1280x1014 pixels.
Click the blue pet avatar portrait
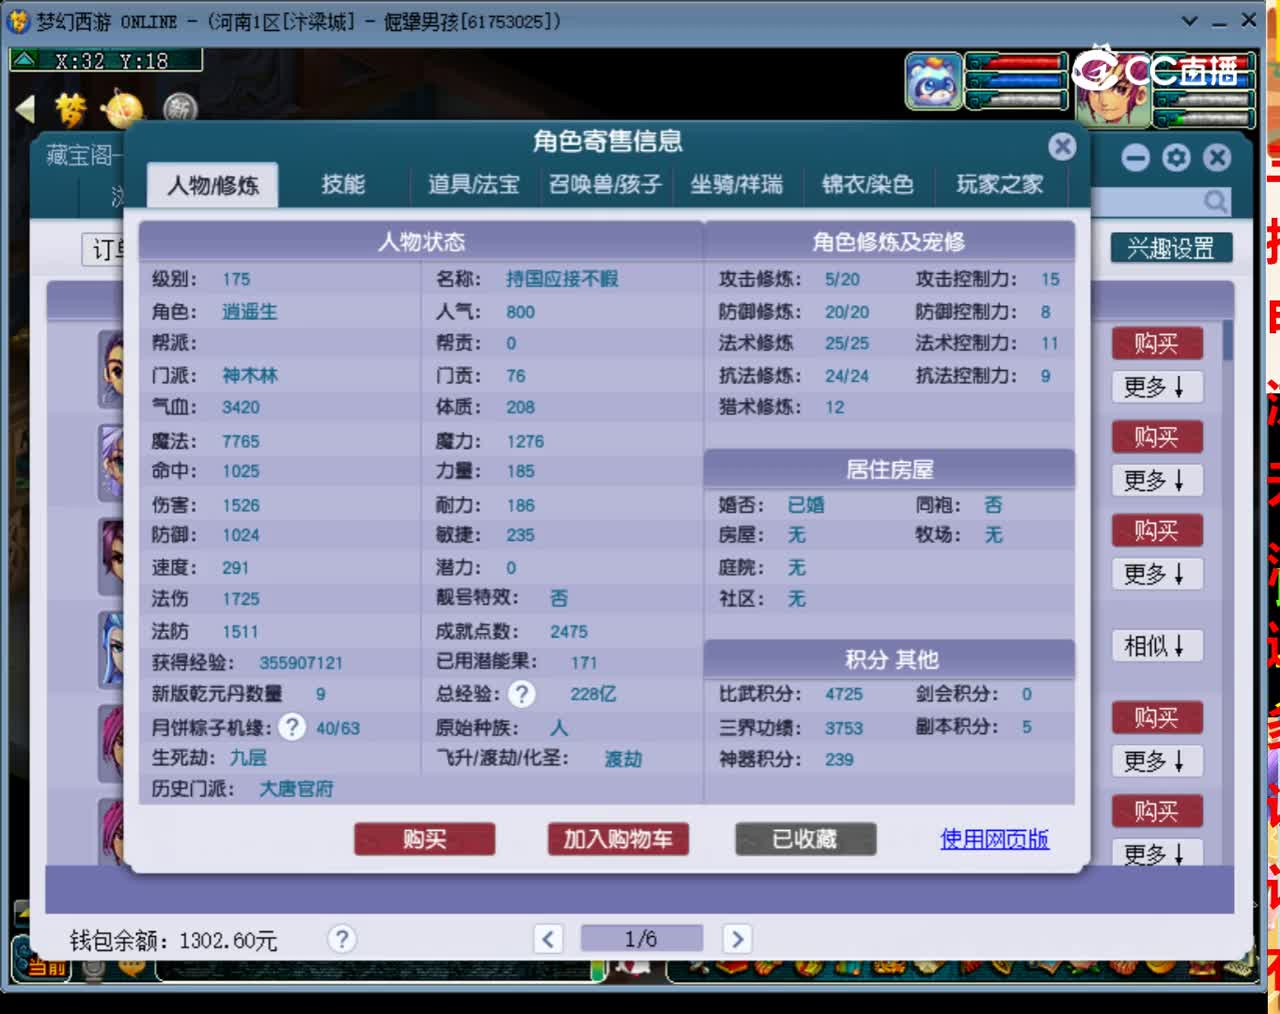(934, 81)
